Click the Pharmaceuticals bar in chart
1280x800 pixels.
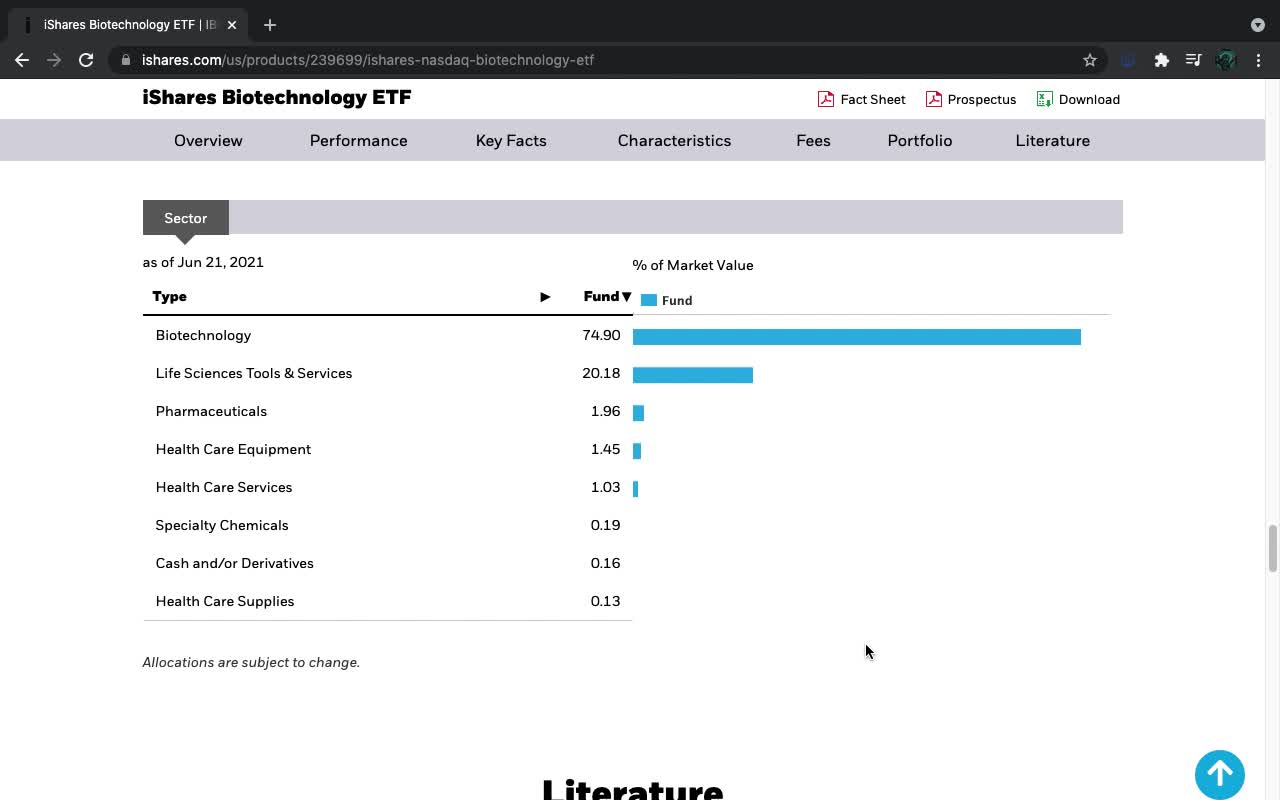point(638,413)
